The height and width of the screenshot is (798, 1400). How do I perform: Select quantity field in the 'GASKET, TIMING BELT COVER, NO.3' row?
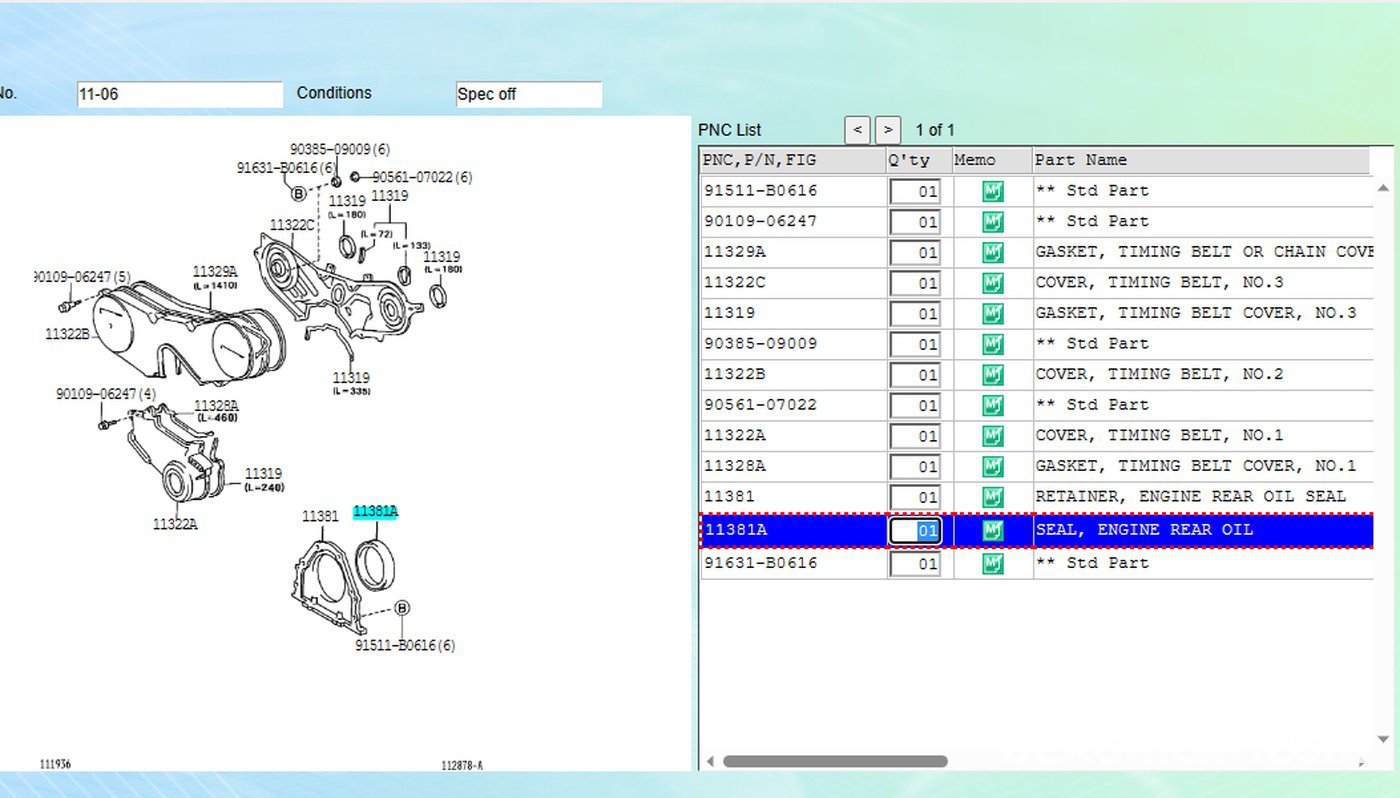click(x=915, y=313)
